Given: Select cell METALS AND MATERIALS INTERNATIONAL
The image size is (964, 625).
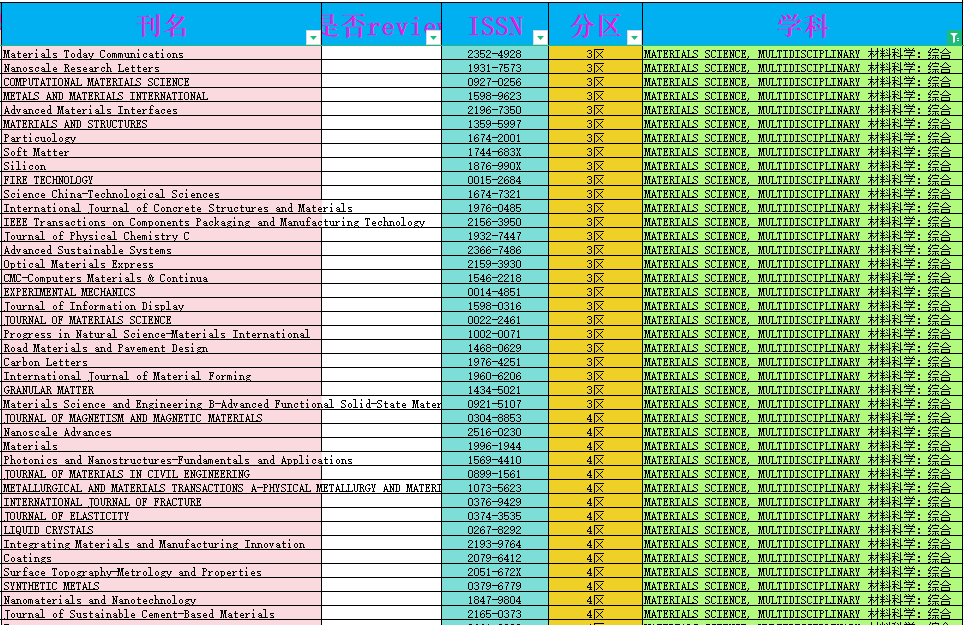Looking at the screenshot, I should (161, 96).
